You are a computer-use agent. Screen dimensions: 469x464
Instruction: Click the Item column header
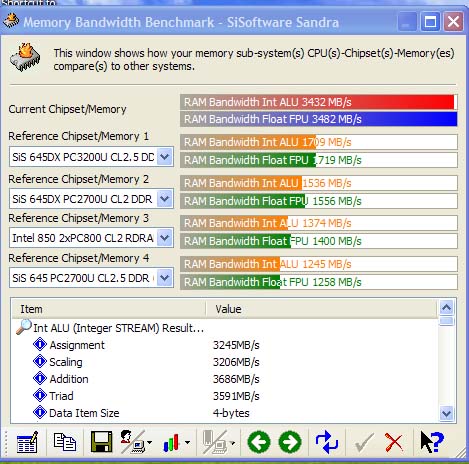coord(109,309)
